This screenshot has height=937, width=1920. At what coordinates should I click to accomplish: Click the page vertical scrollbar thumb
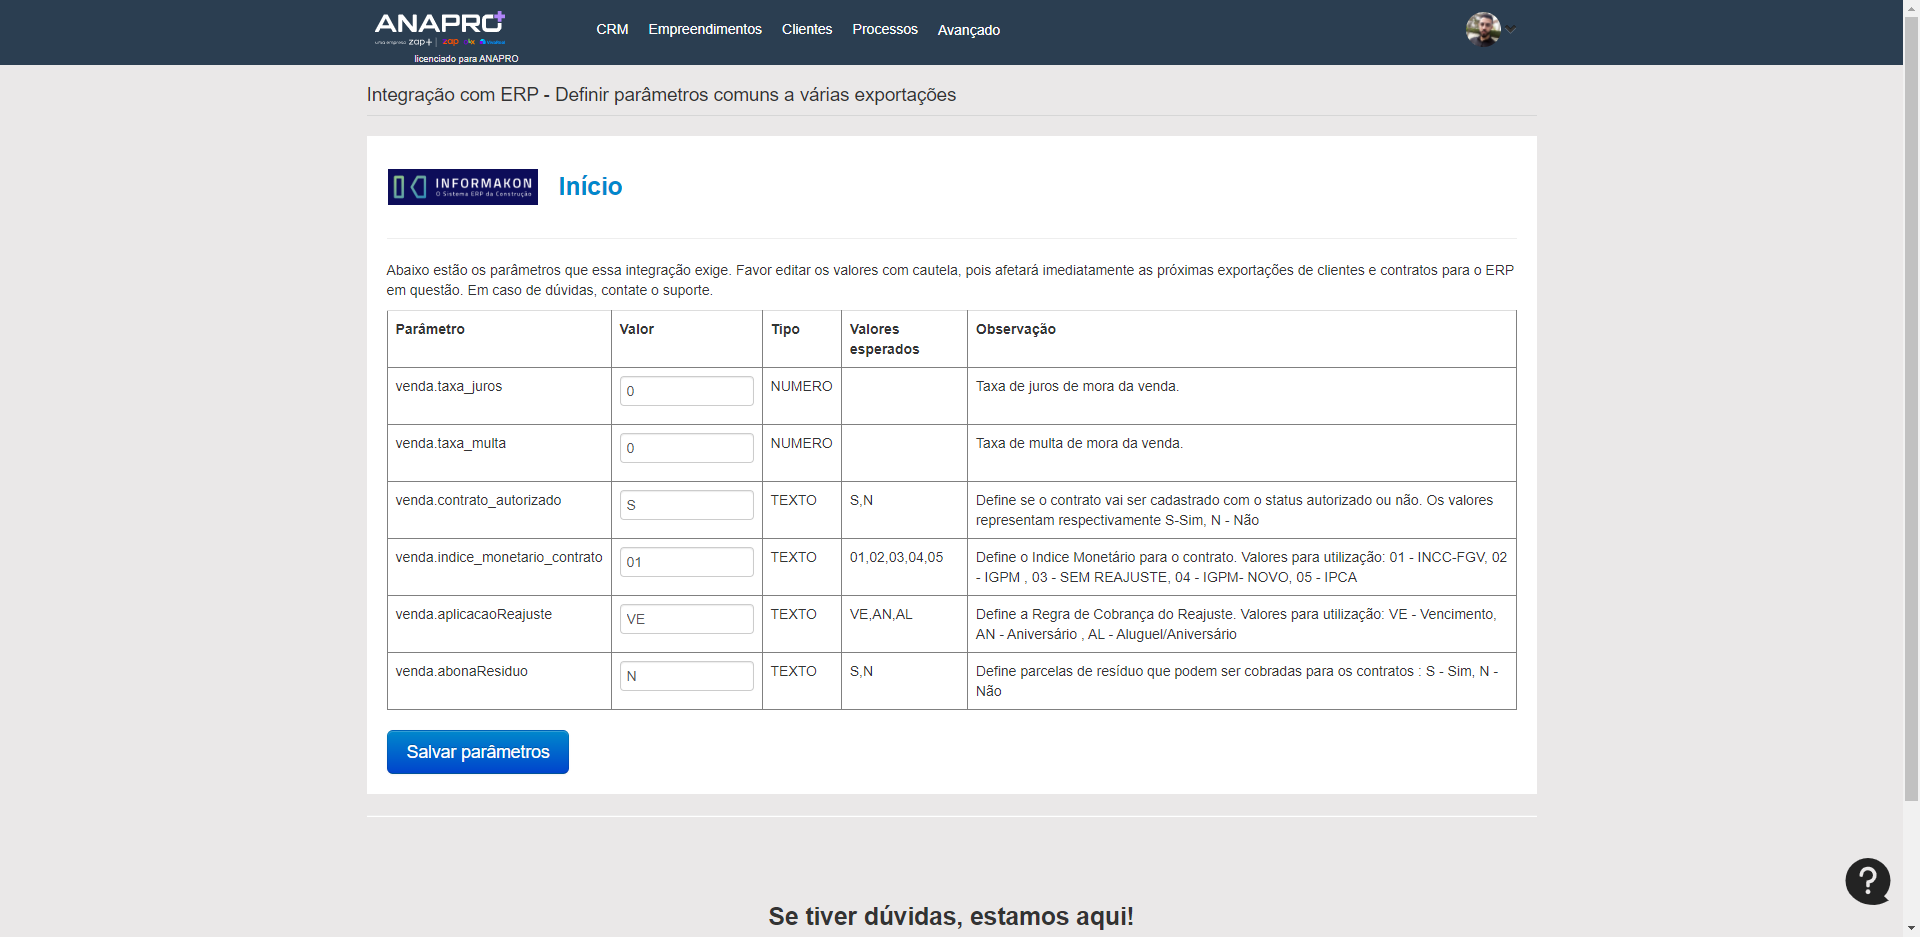tap(1911, 400)
